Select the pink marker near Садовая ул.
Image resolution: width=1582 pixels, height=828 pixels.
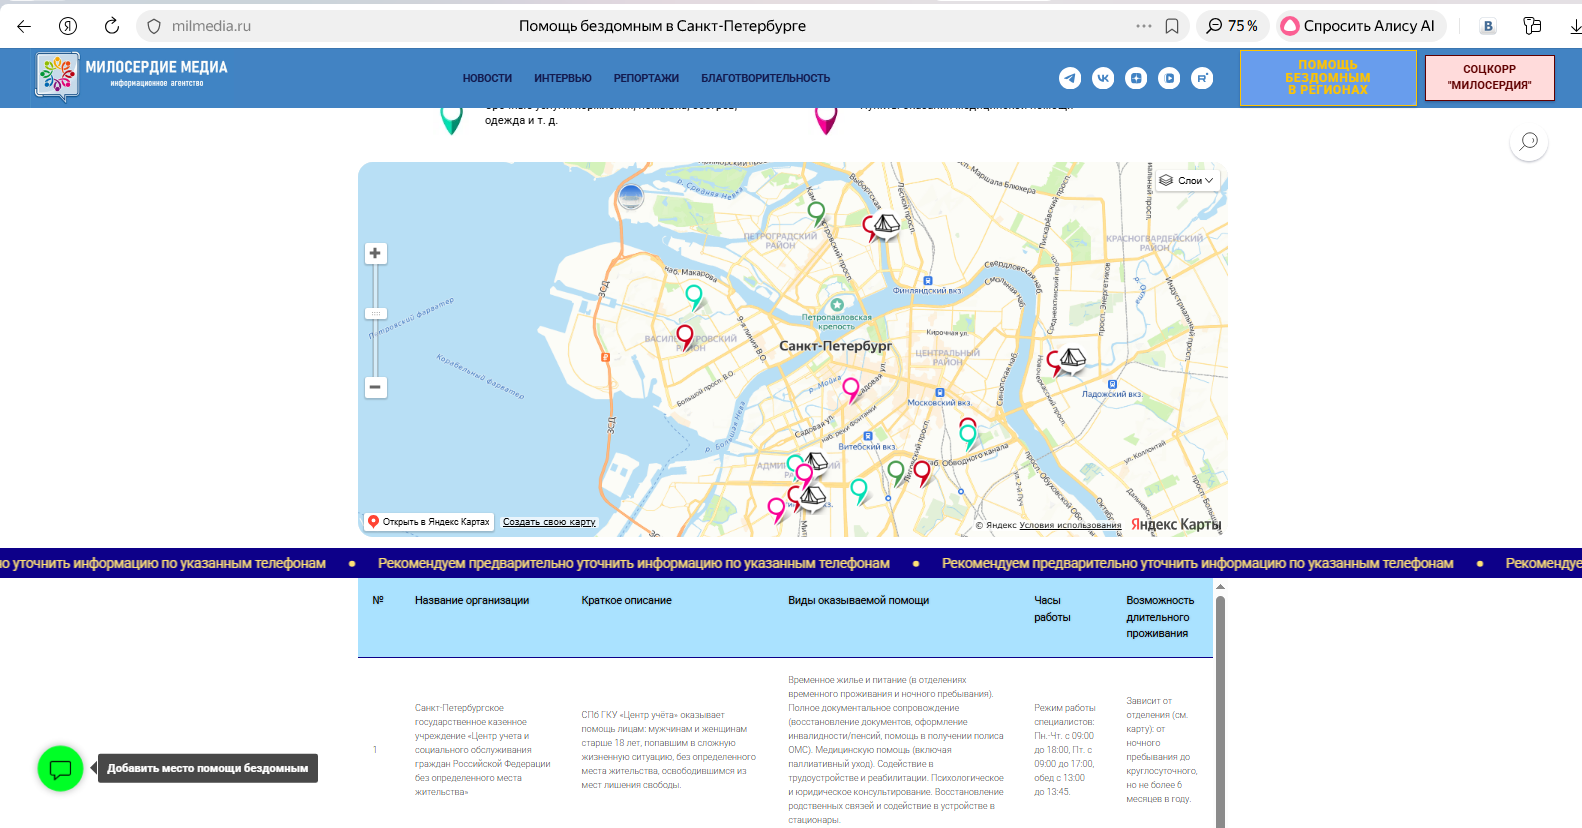click(x=850, y=388)
